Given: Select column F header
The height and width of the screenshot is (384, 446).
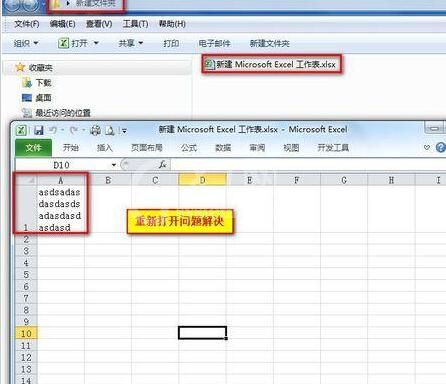Looking at the screenshot, I should (297, 180).
